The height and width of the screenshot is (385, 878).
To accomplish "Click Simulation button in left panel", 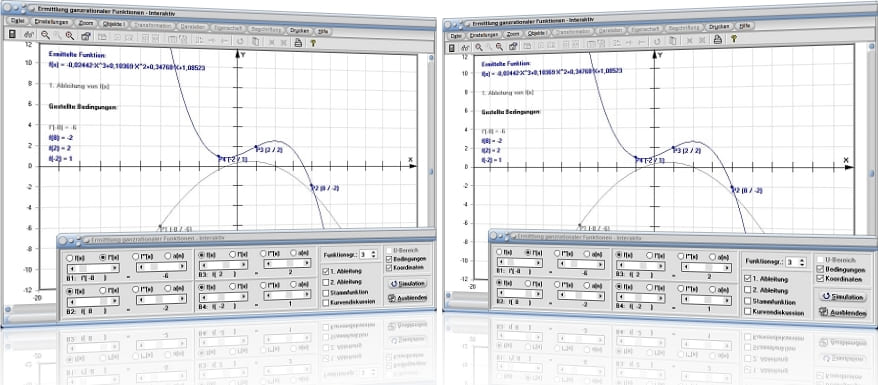I will (x=408, y=284).
